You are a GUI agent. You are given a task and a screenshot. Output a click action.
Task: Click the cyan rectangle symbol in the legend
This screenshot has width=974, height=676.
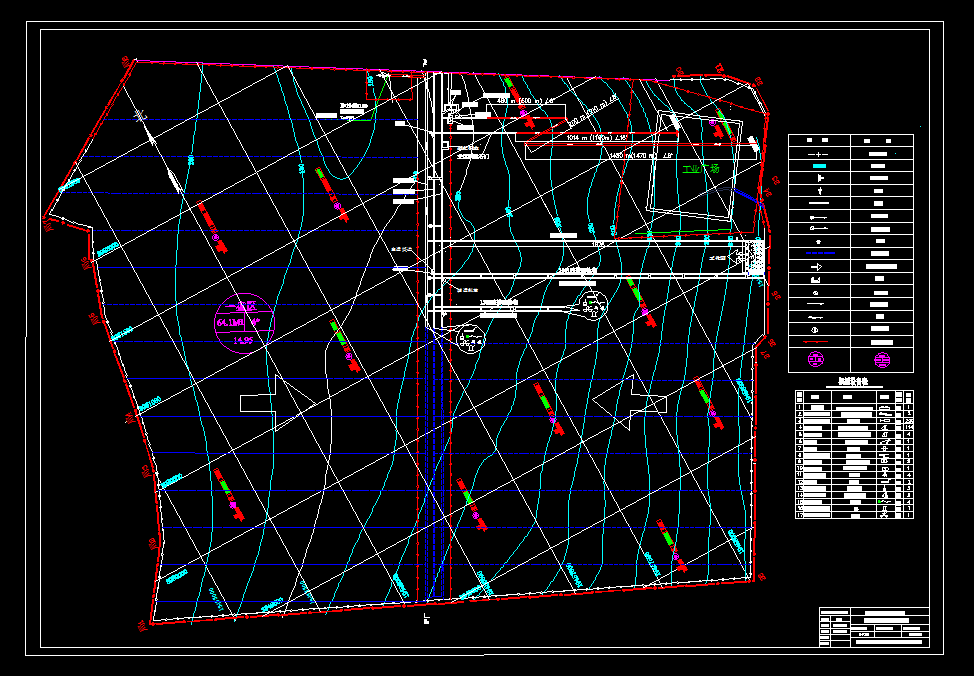(819, 166)
